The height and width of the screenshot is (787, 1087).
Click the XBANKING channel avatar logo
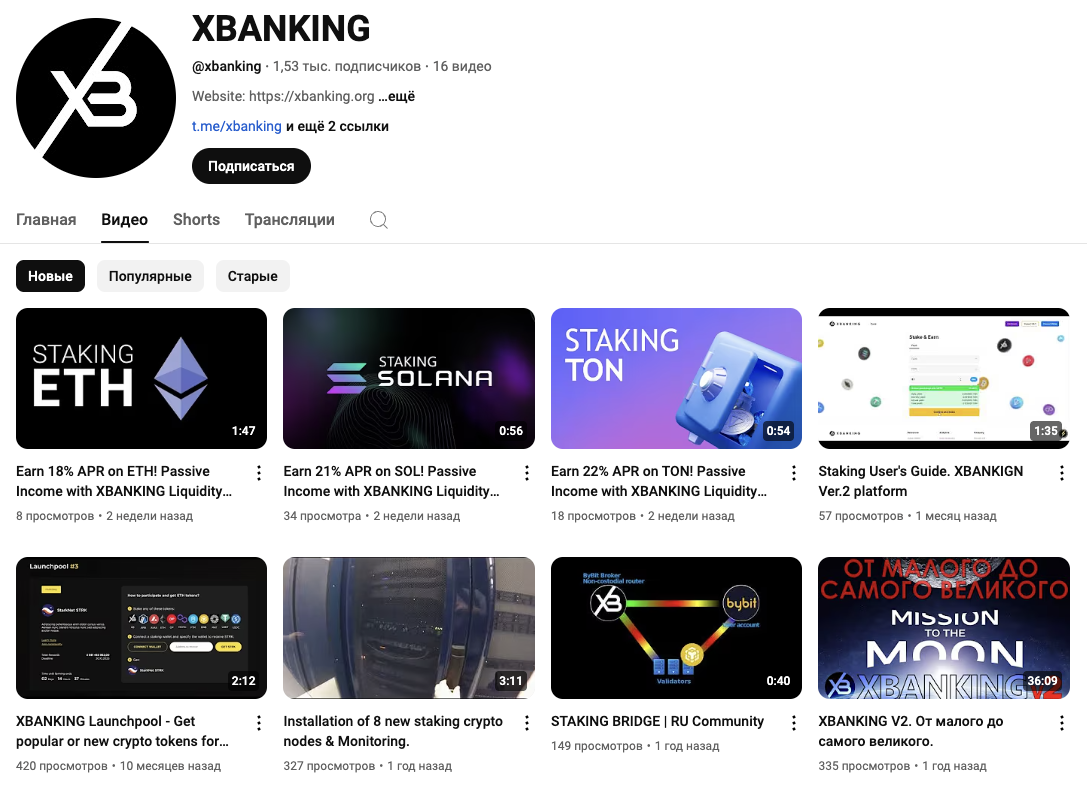[x=96, y=98]
